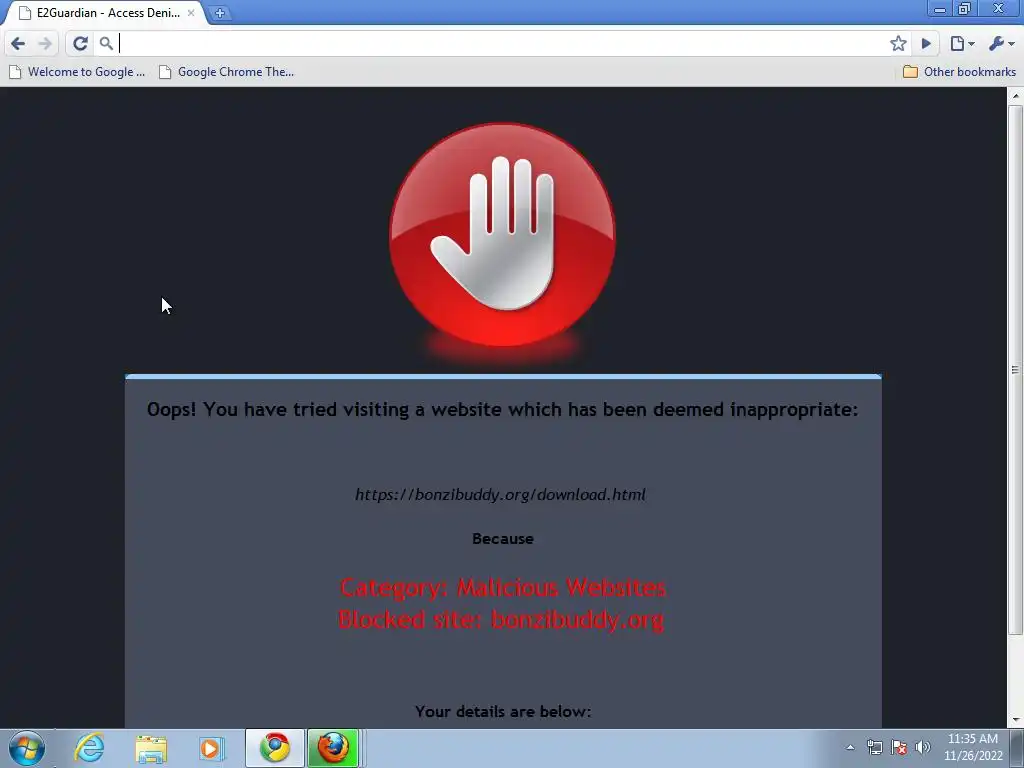Go back to the previous page
This screenshot has height=768, width=1024.
pyautogui.click(x=18, y=44)
